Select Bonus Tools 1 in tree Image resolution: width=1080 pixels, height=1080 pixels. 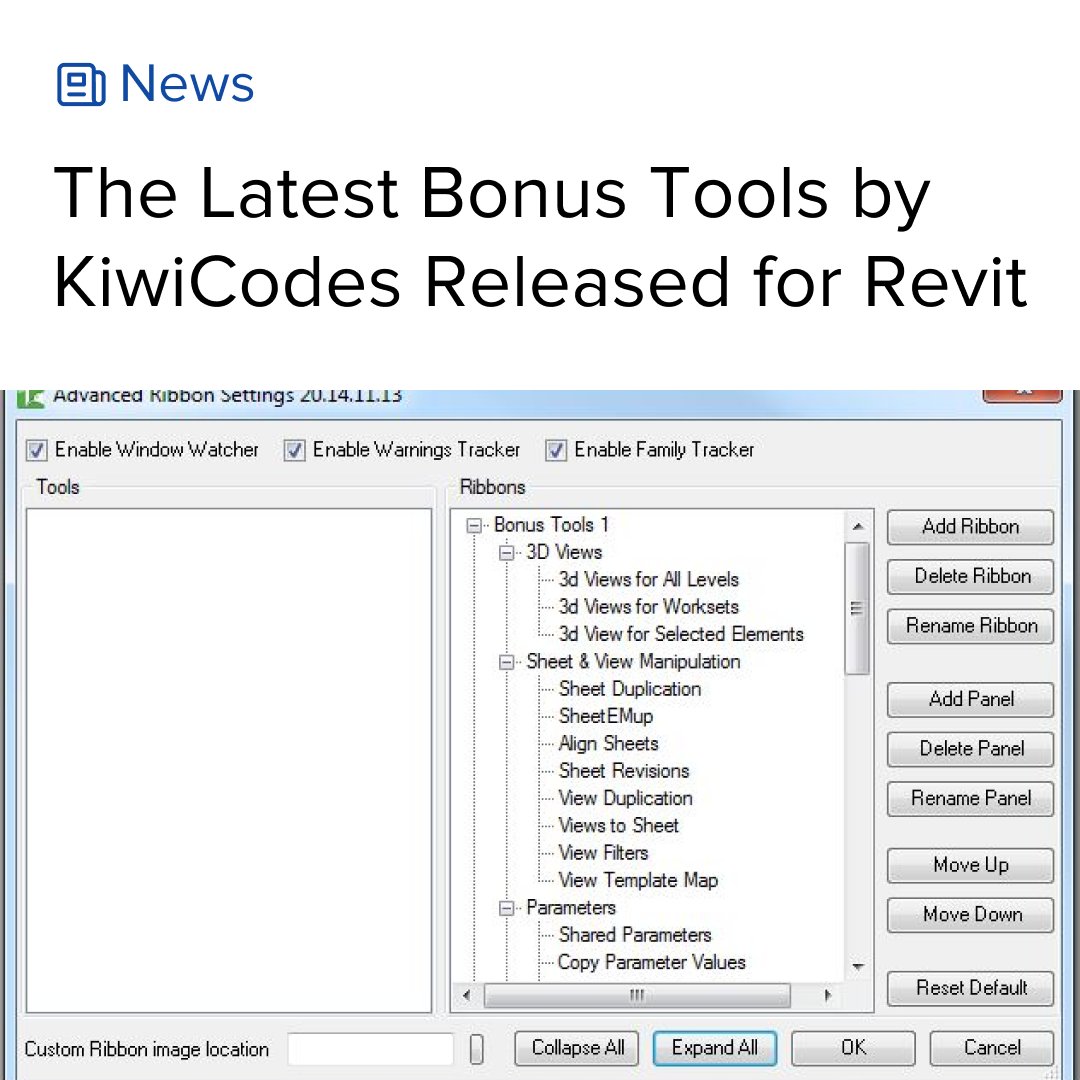pyautogui.click(x=551, y=525)
